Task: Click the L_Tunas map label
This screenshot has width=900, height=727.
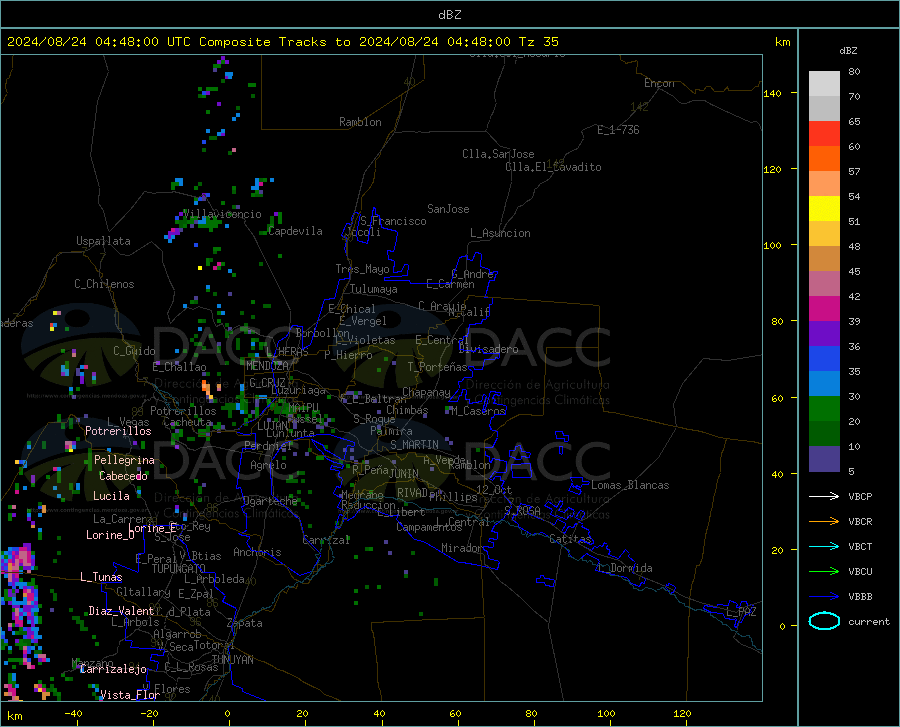Action: (x=101, y=577)
